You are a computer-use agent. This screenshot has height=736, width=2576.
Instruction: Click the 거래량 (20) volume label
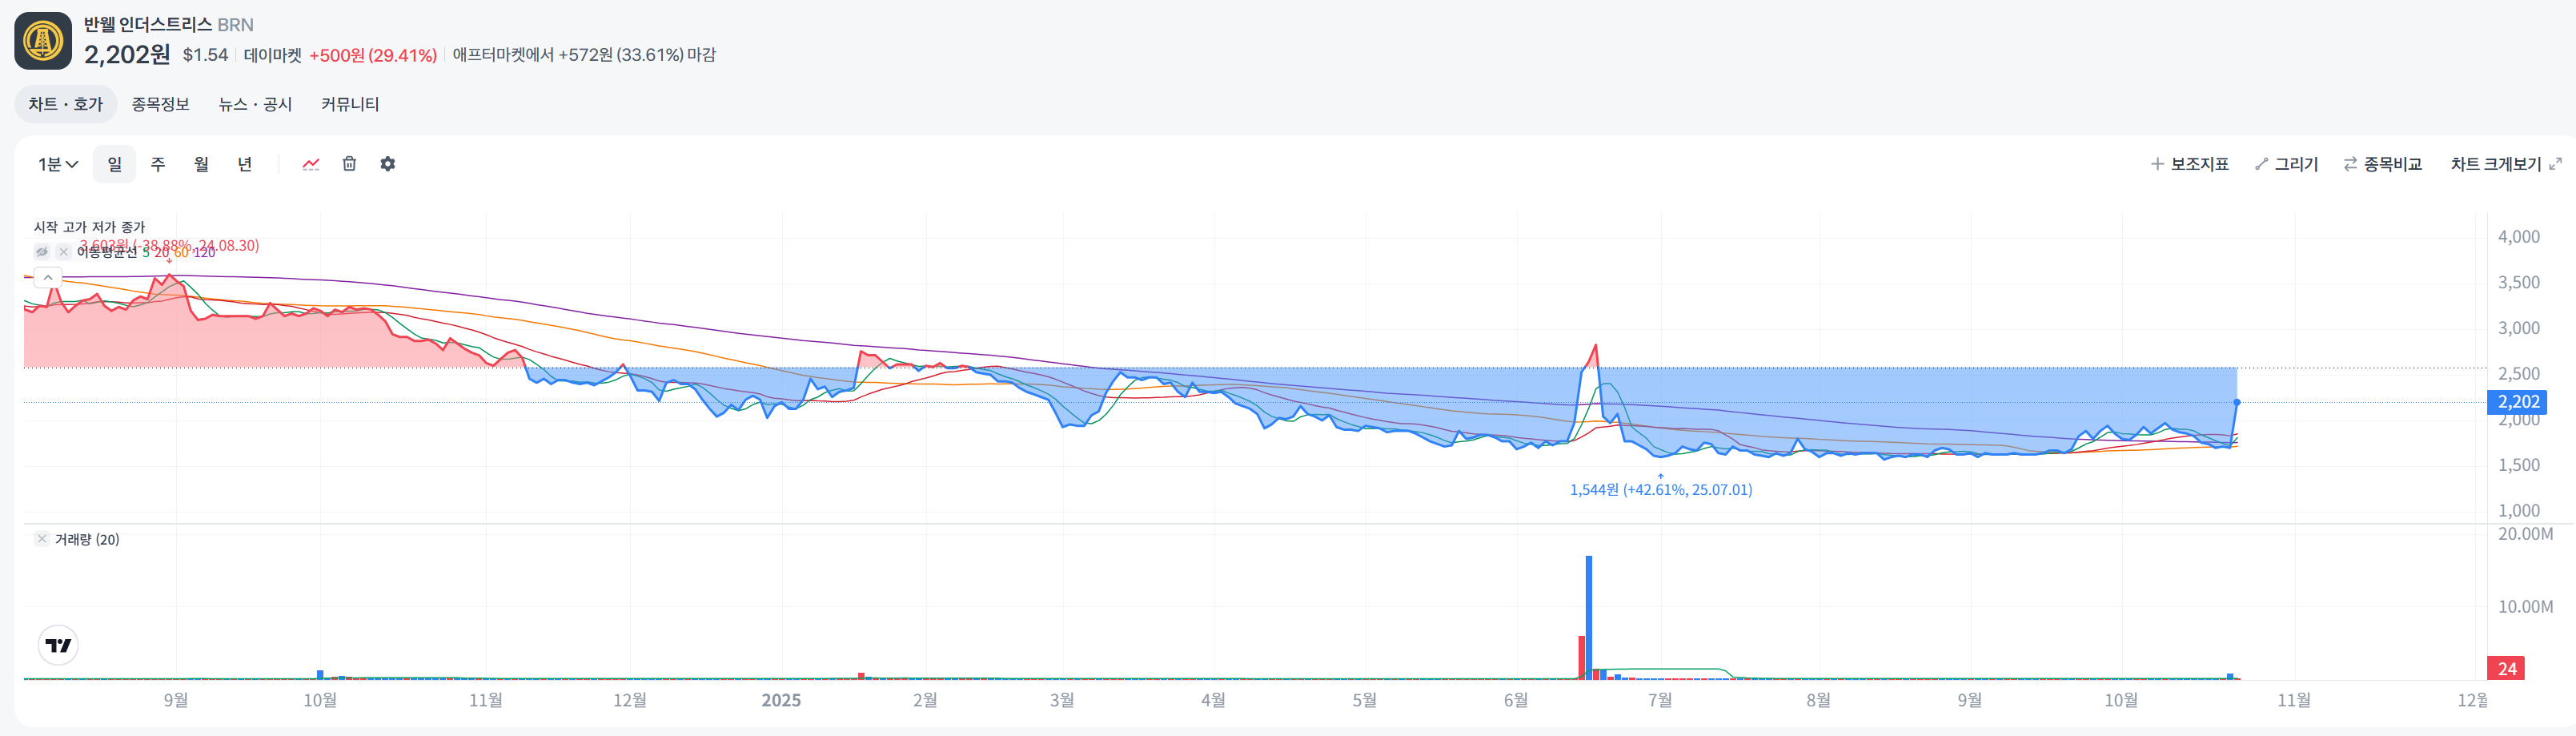(87, 539)
